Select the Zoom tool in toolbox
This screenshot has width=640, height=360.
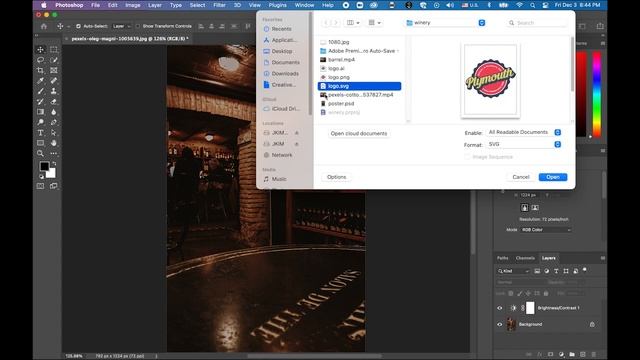click(40, 153)
